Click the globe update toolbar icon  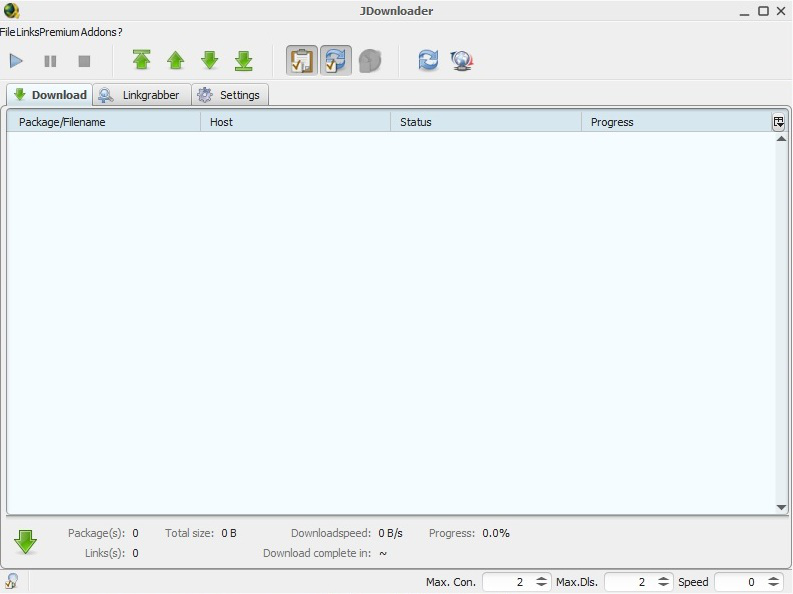(462, 61)
